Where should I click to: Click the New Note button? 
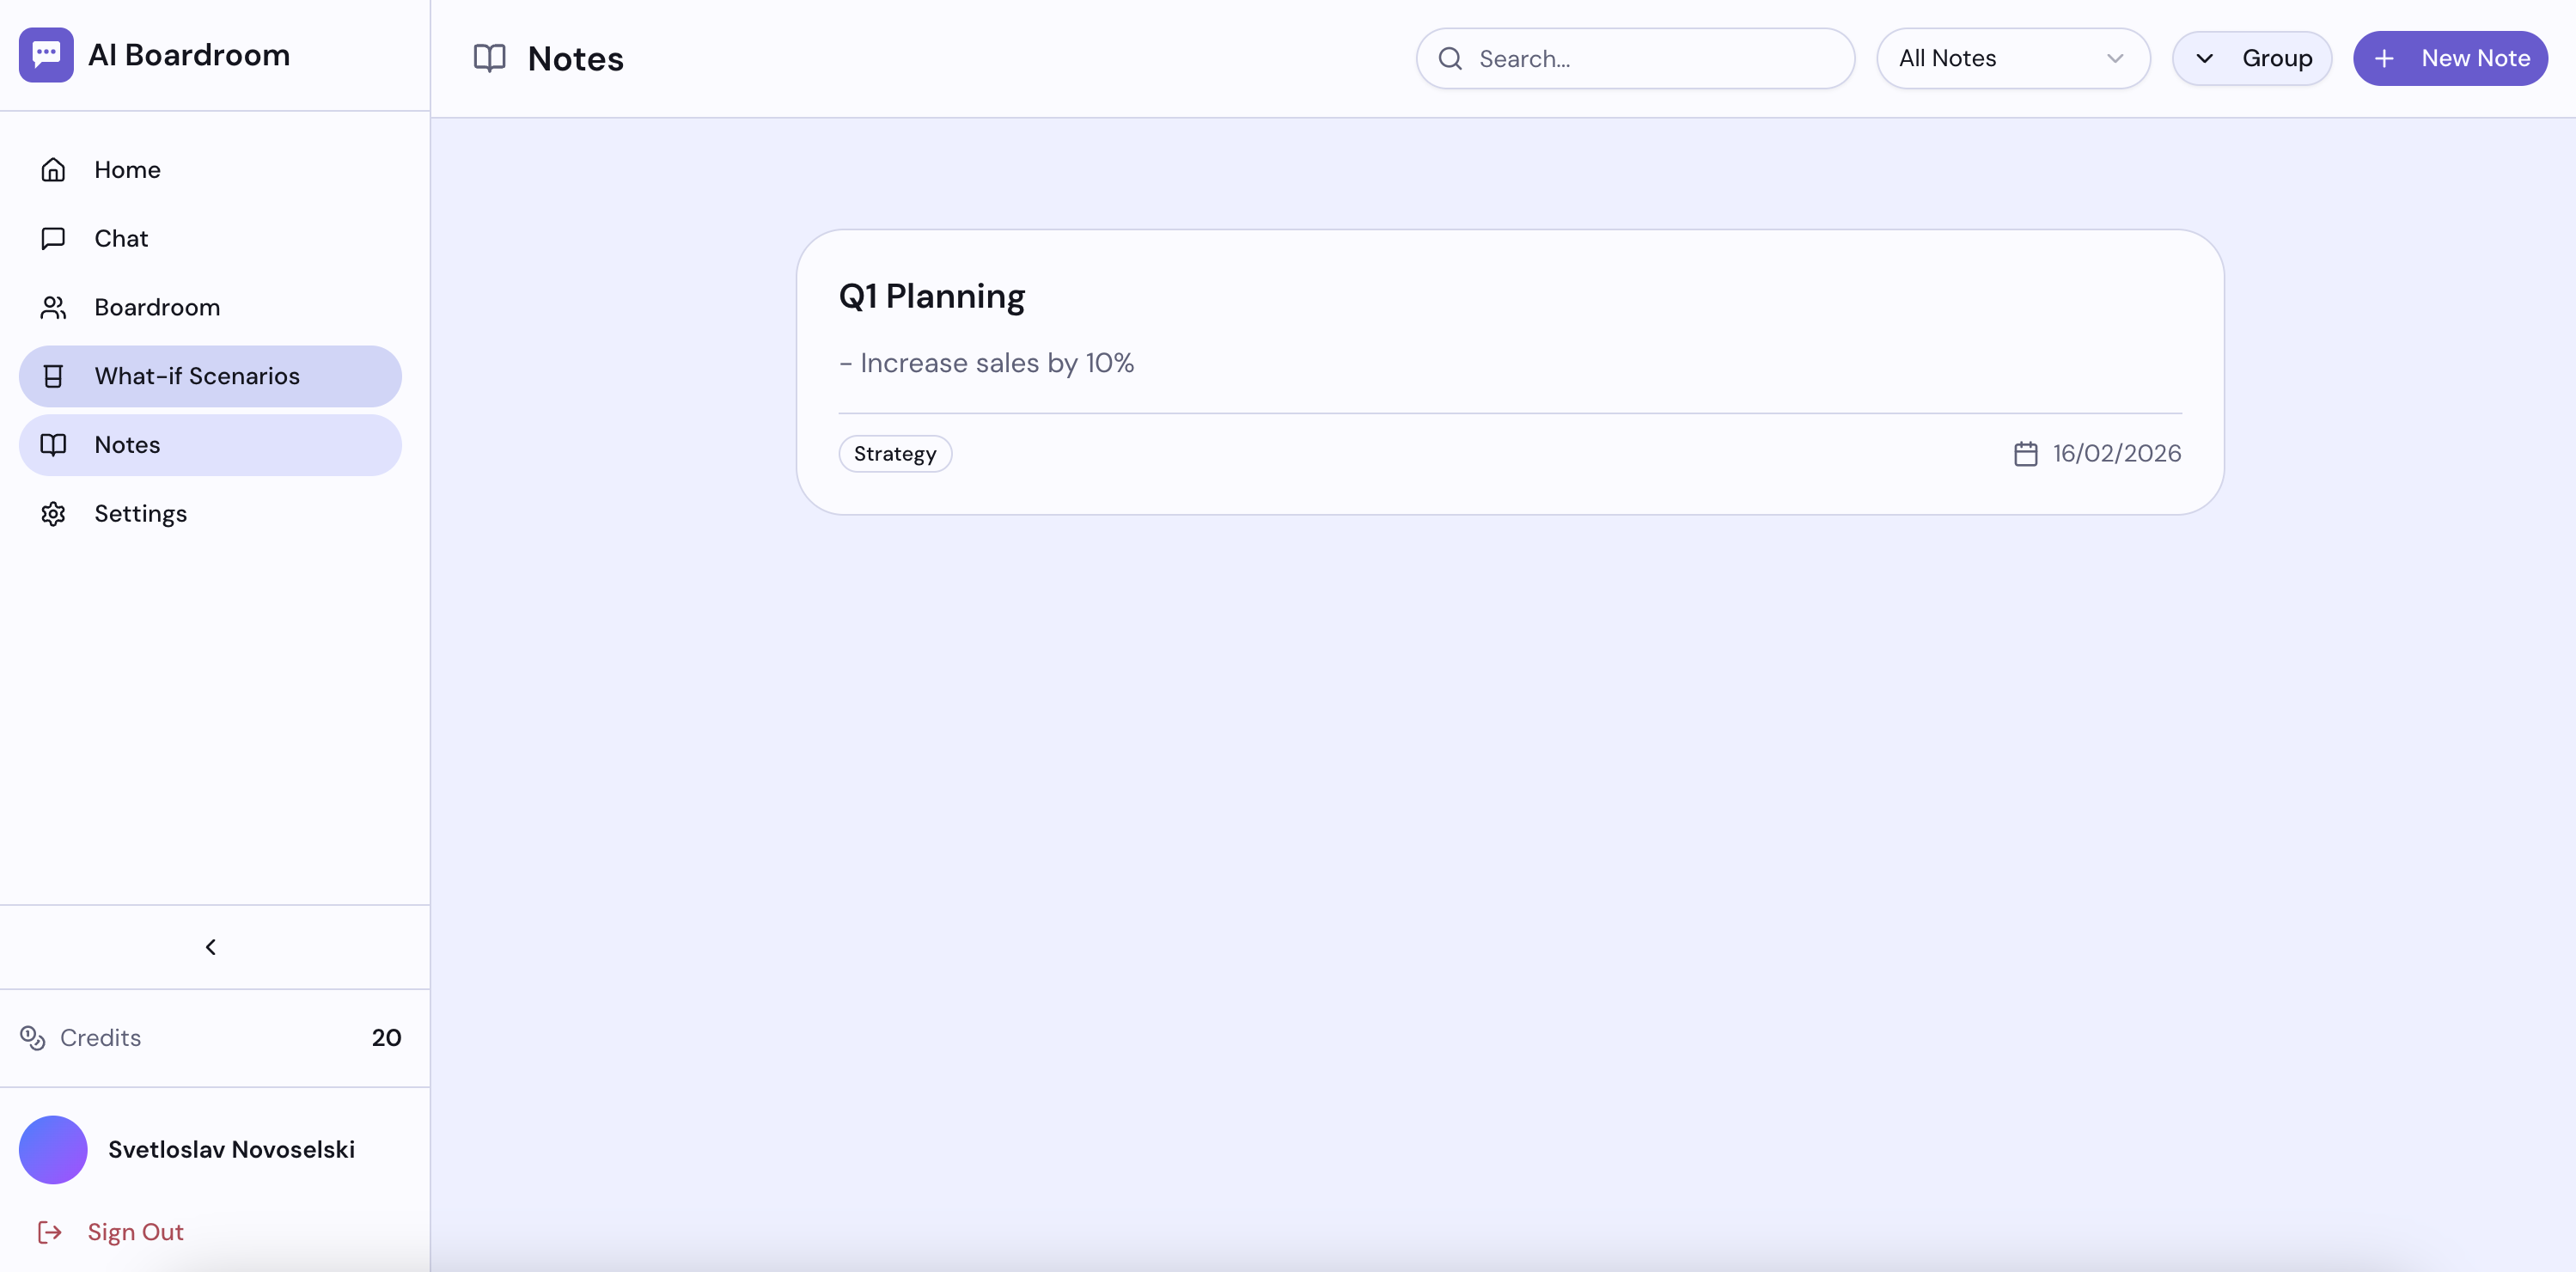[x=2450, y=58]
